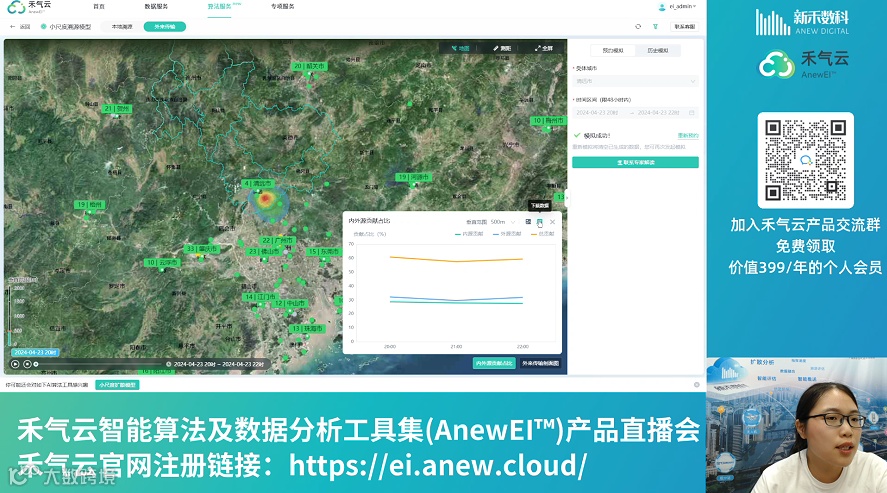Image resolution: width=887 pixels, height=493 pixels.
Task: Click the green 联系专家解读 button
Action: (x=635, y=162)
